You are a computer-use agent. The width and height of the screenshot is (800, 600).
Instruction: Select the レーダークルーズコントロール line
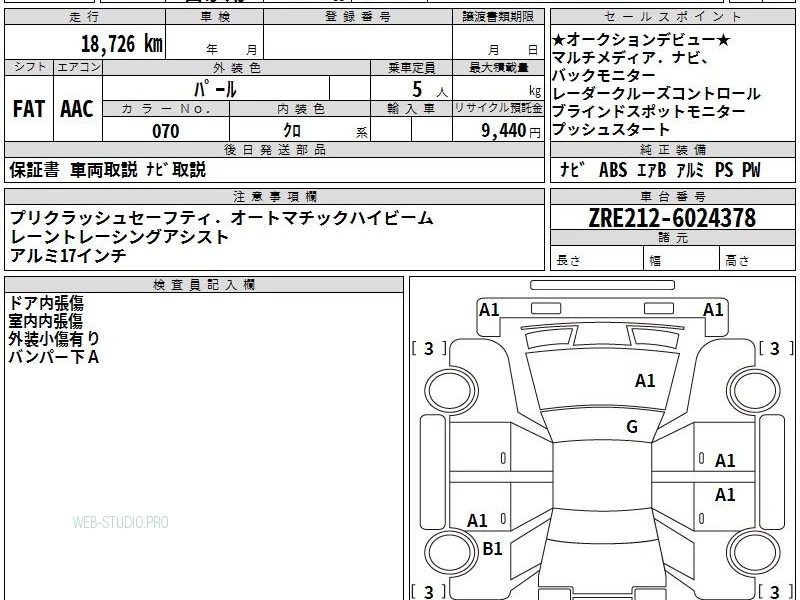pyautogui.click(x=656, y=93)
